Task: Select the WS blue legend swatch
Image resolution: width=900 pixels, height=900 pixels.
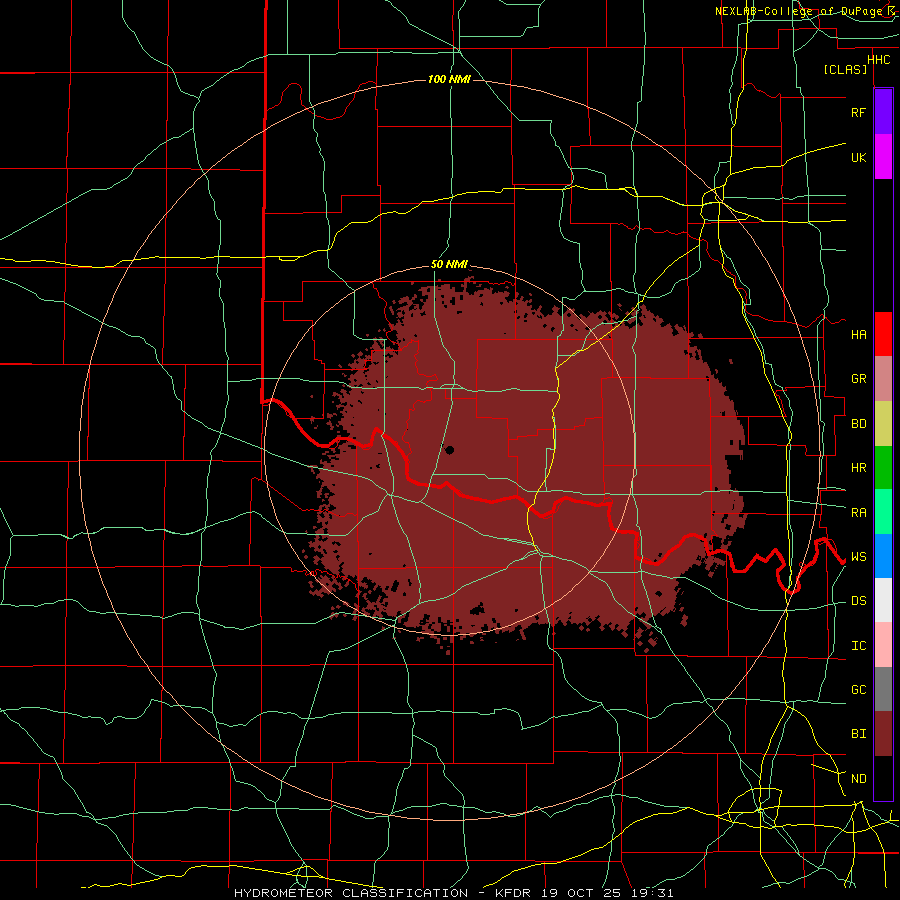Action: tap(883, 556)
